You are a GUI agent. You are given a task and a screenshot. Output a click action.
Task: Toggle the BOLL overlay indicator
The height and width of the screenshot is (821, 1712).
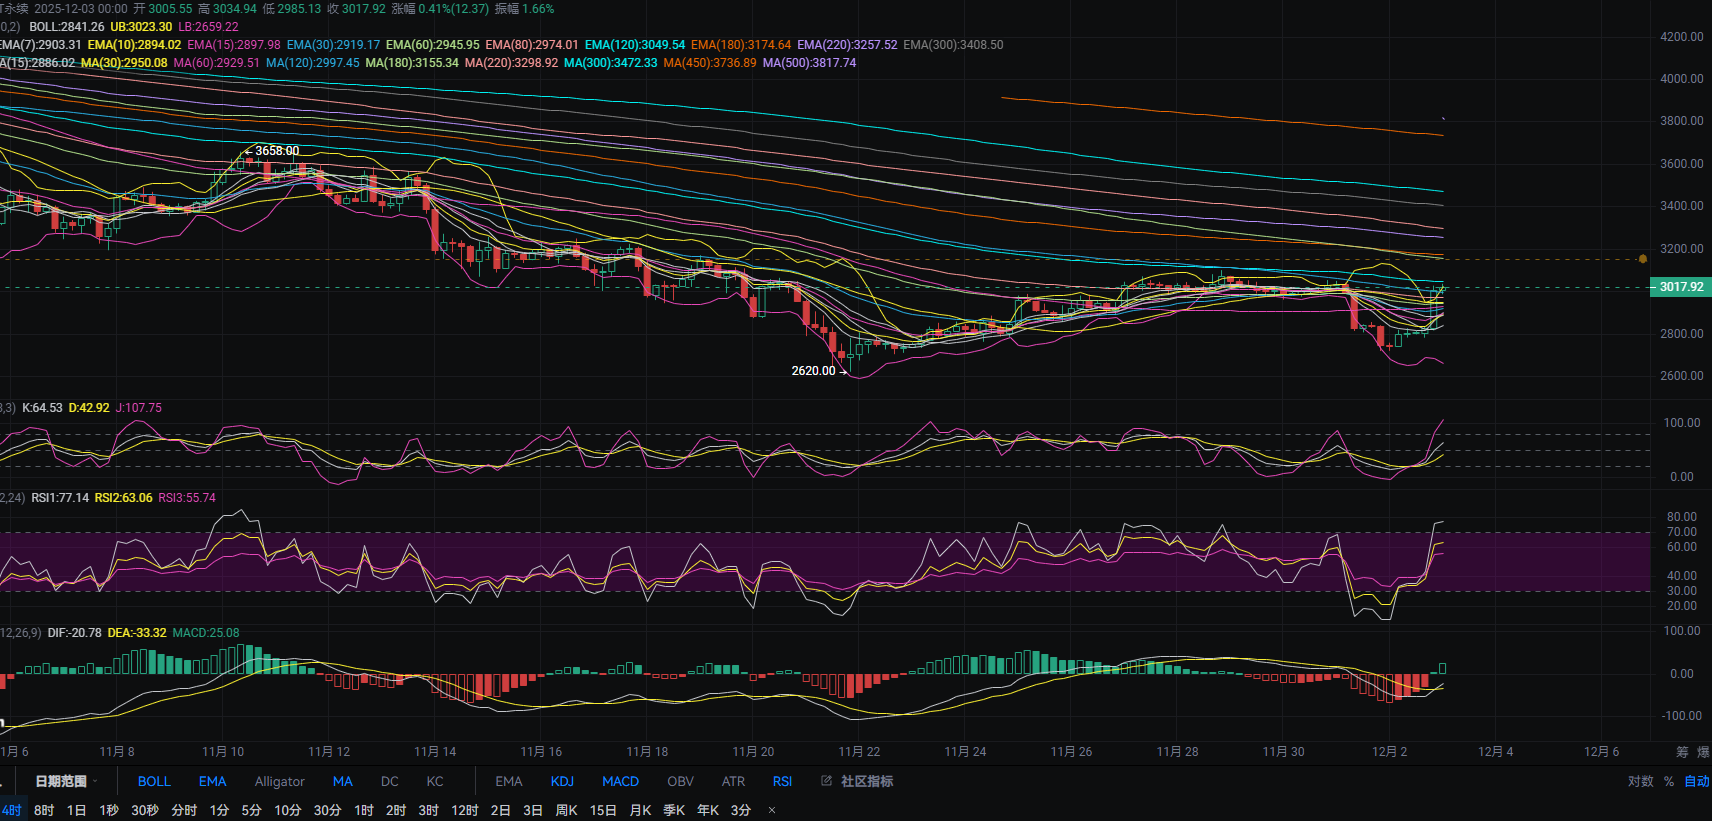(154, 781)
